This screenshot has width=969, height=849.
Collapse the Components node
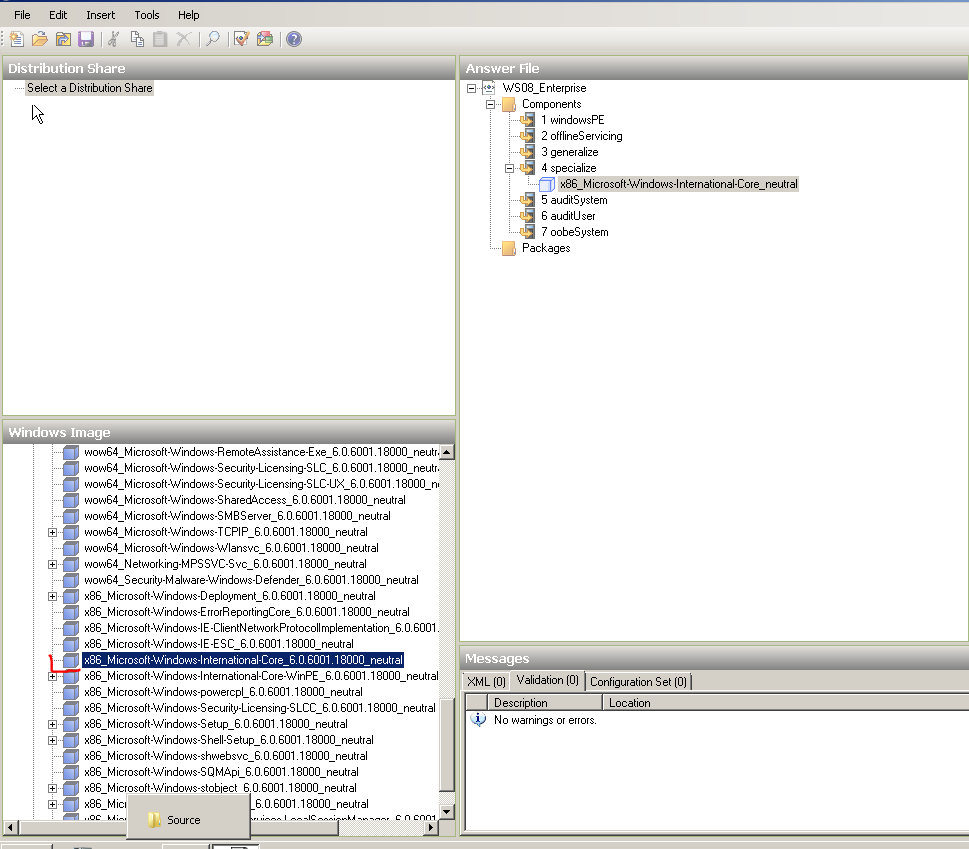pyautogui.click(x=491, y=104)
